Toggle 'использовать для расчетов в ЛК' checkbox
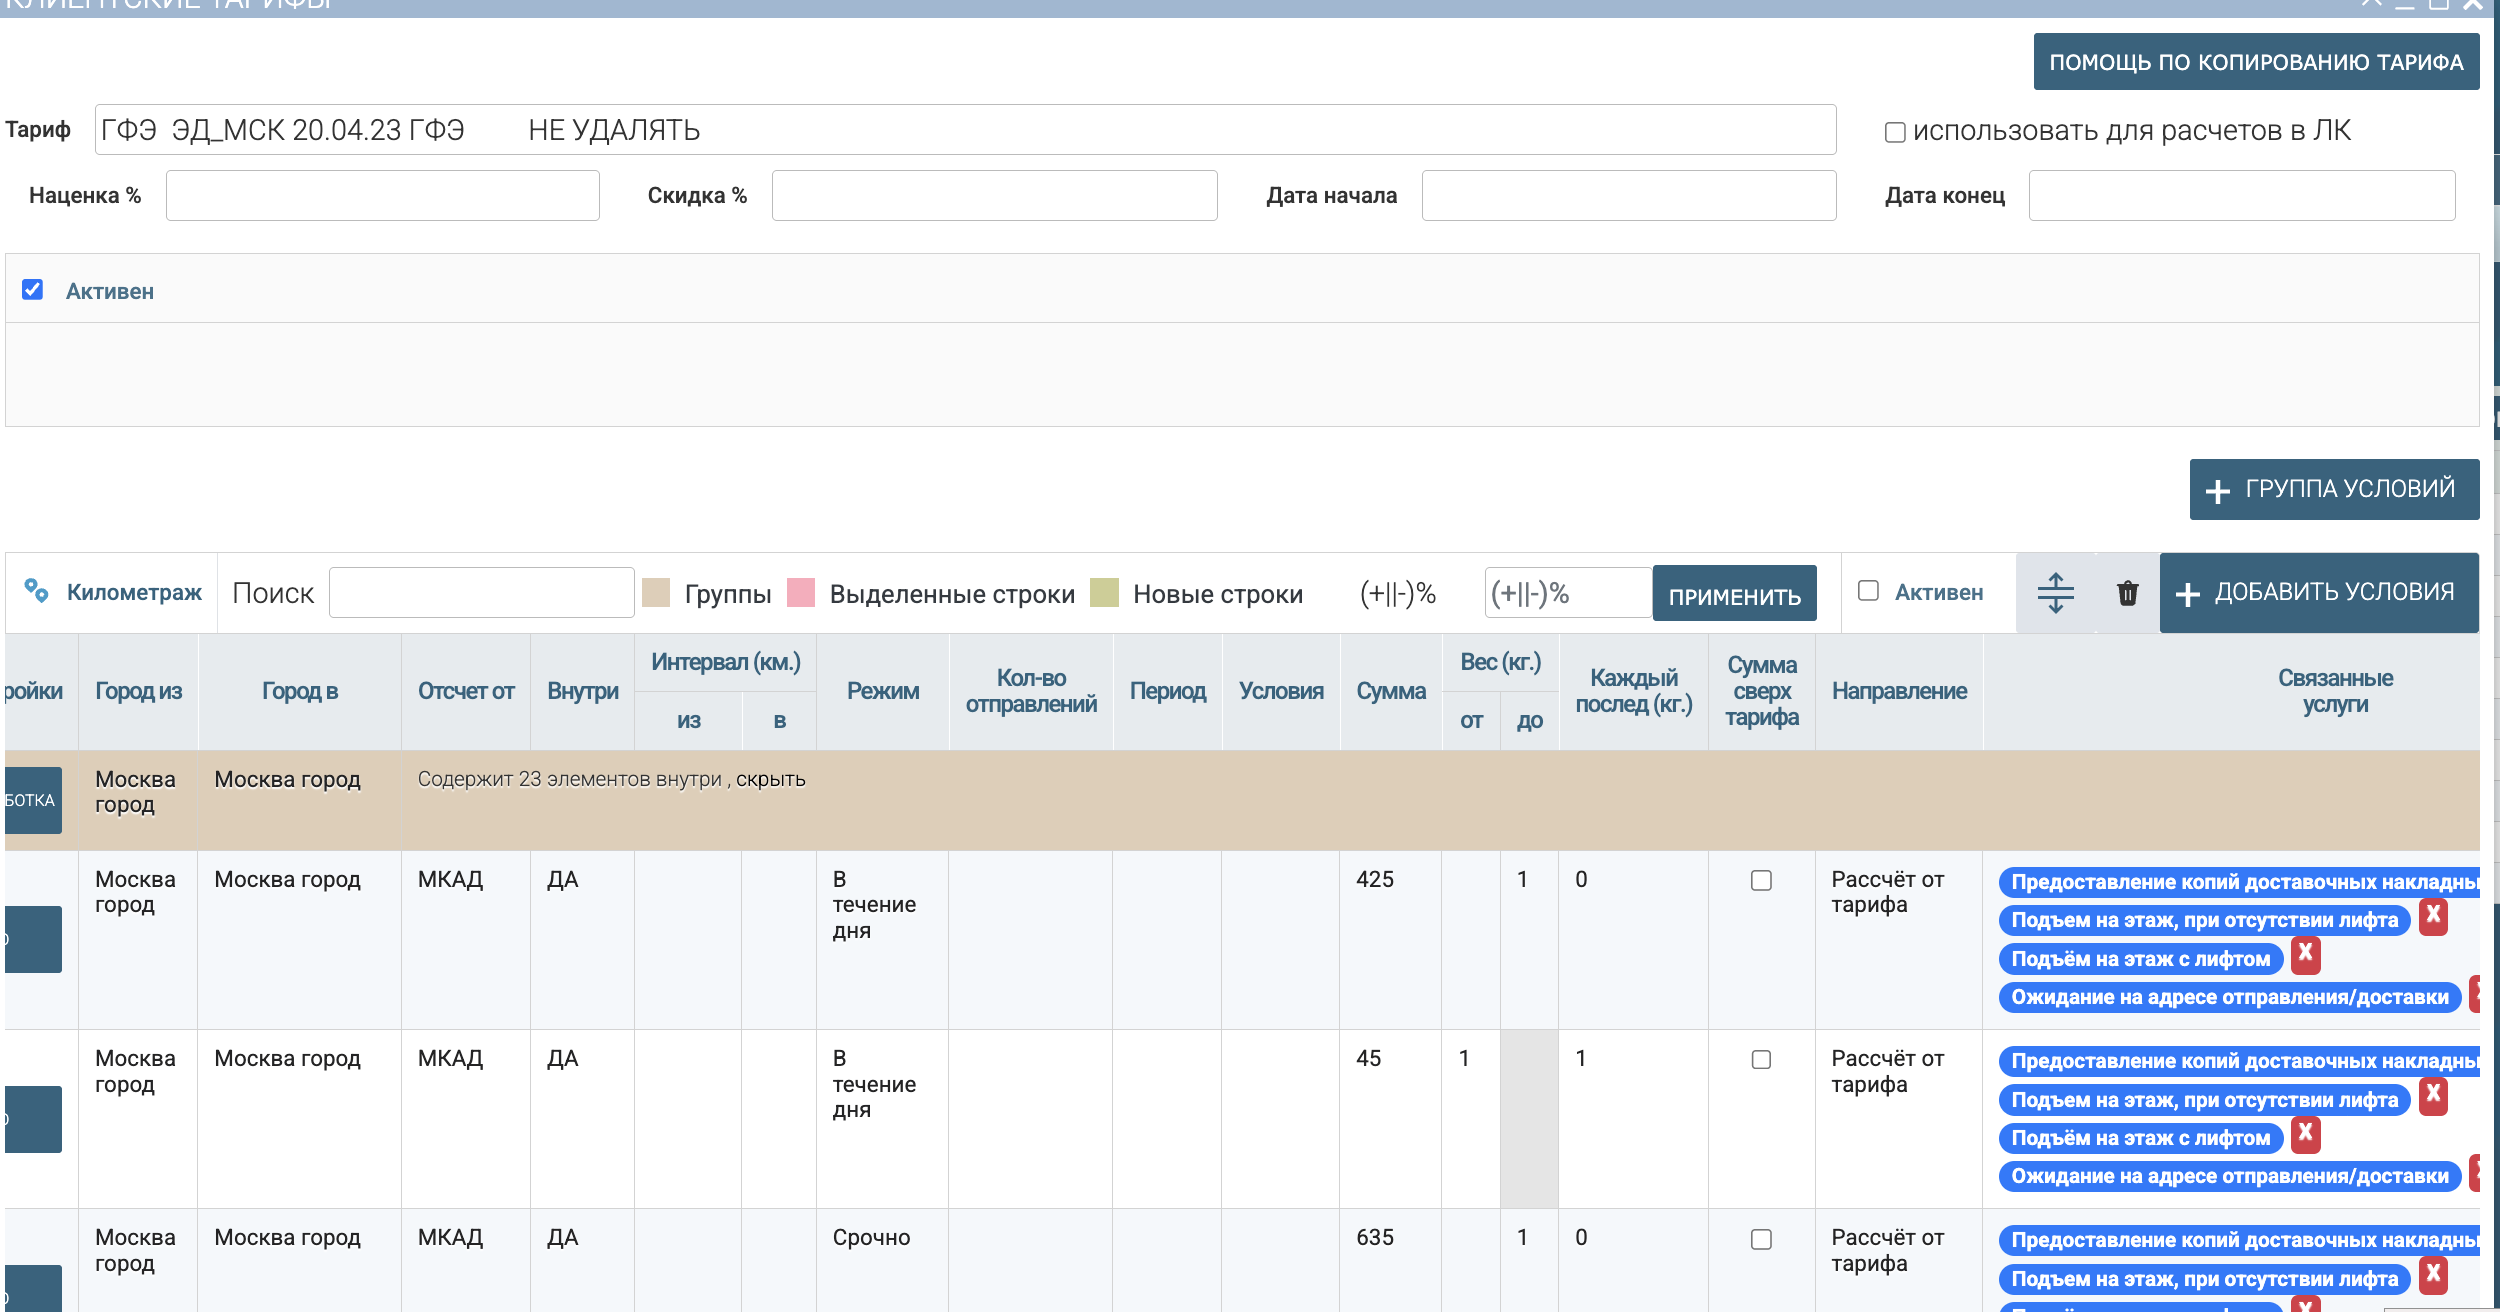 pos(1894,132)
